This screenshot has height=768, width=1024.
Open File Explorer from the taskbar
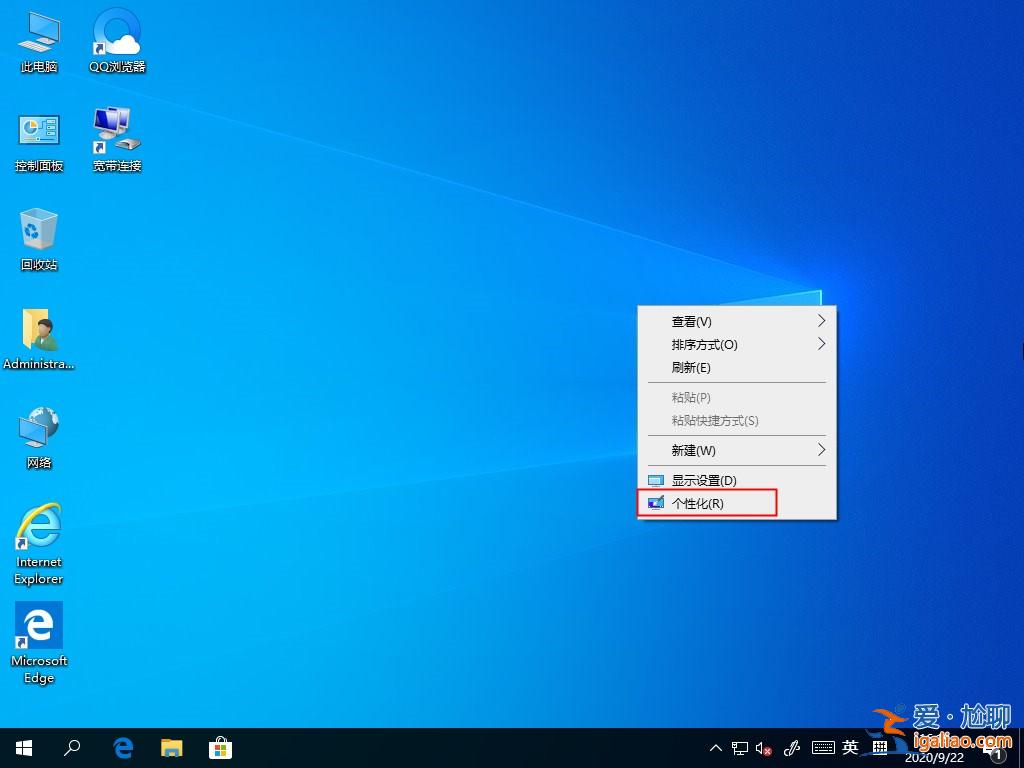(x=171, y=747)
